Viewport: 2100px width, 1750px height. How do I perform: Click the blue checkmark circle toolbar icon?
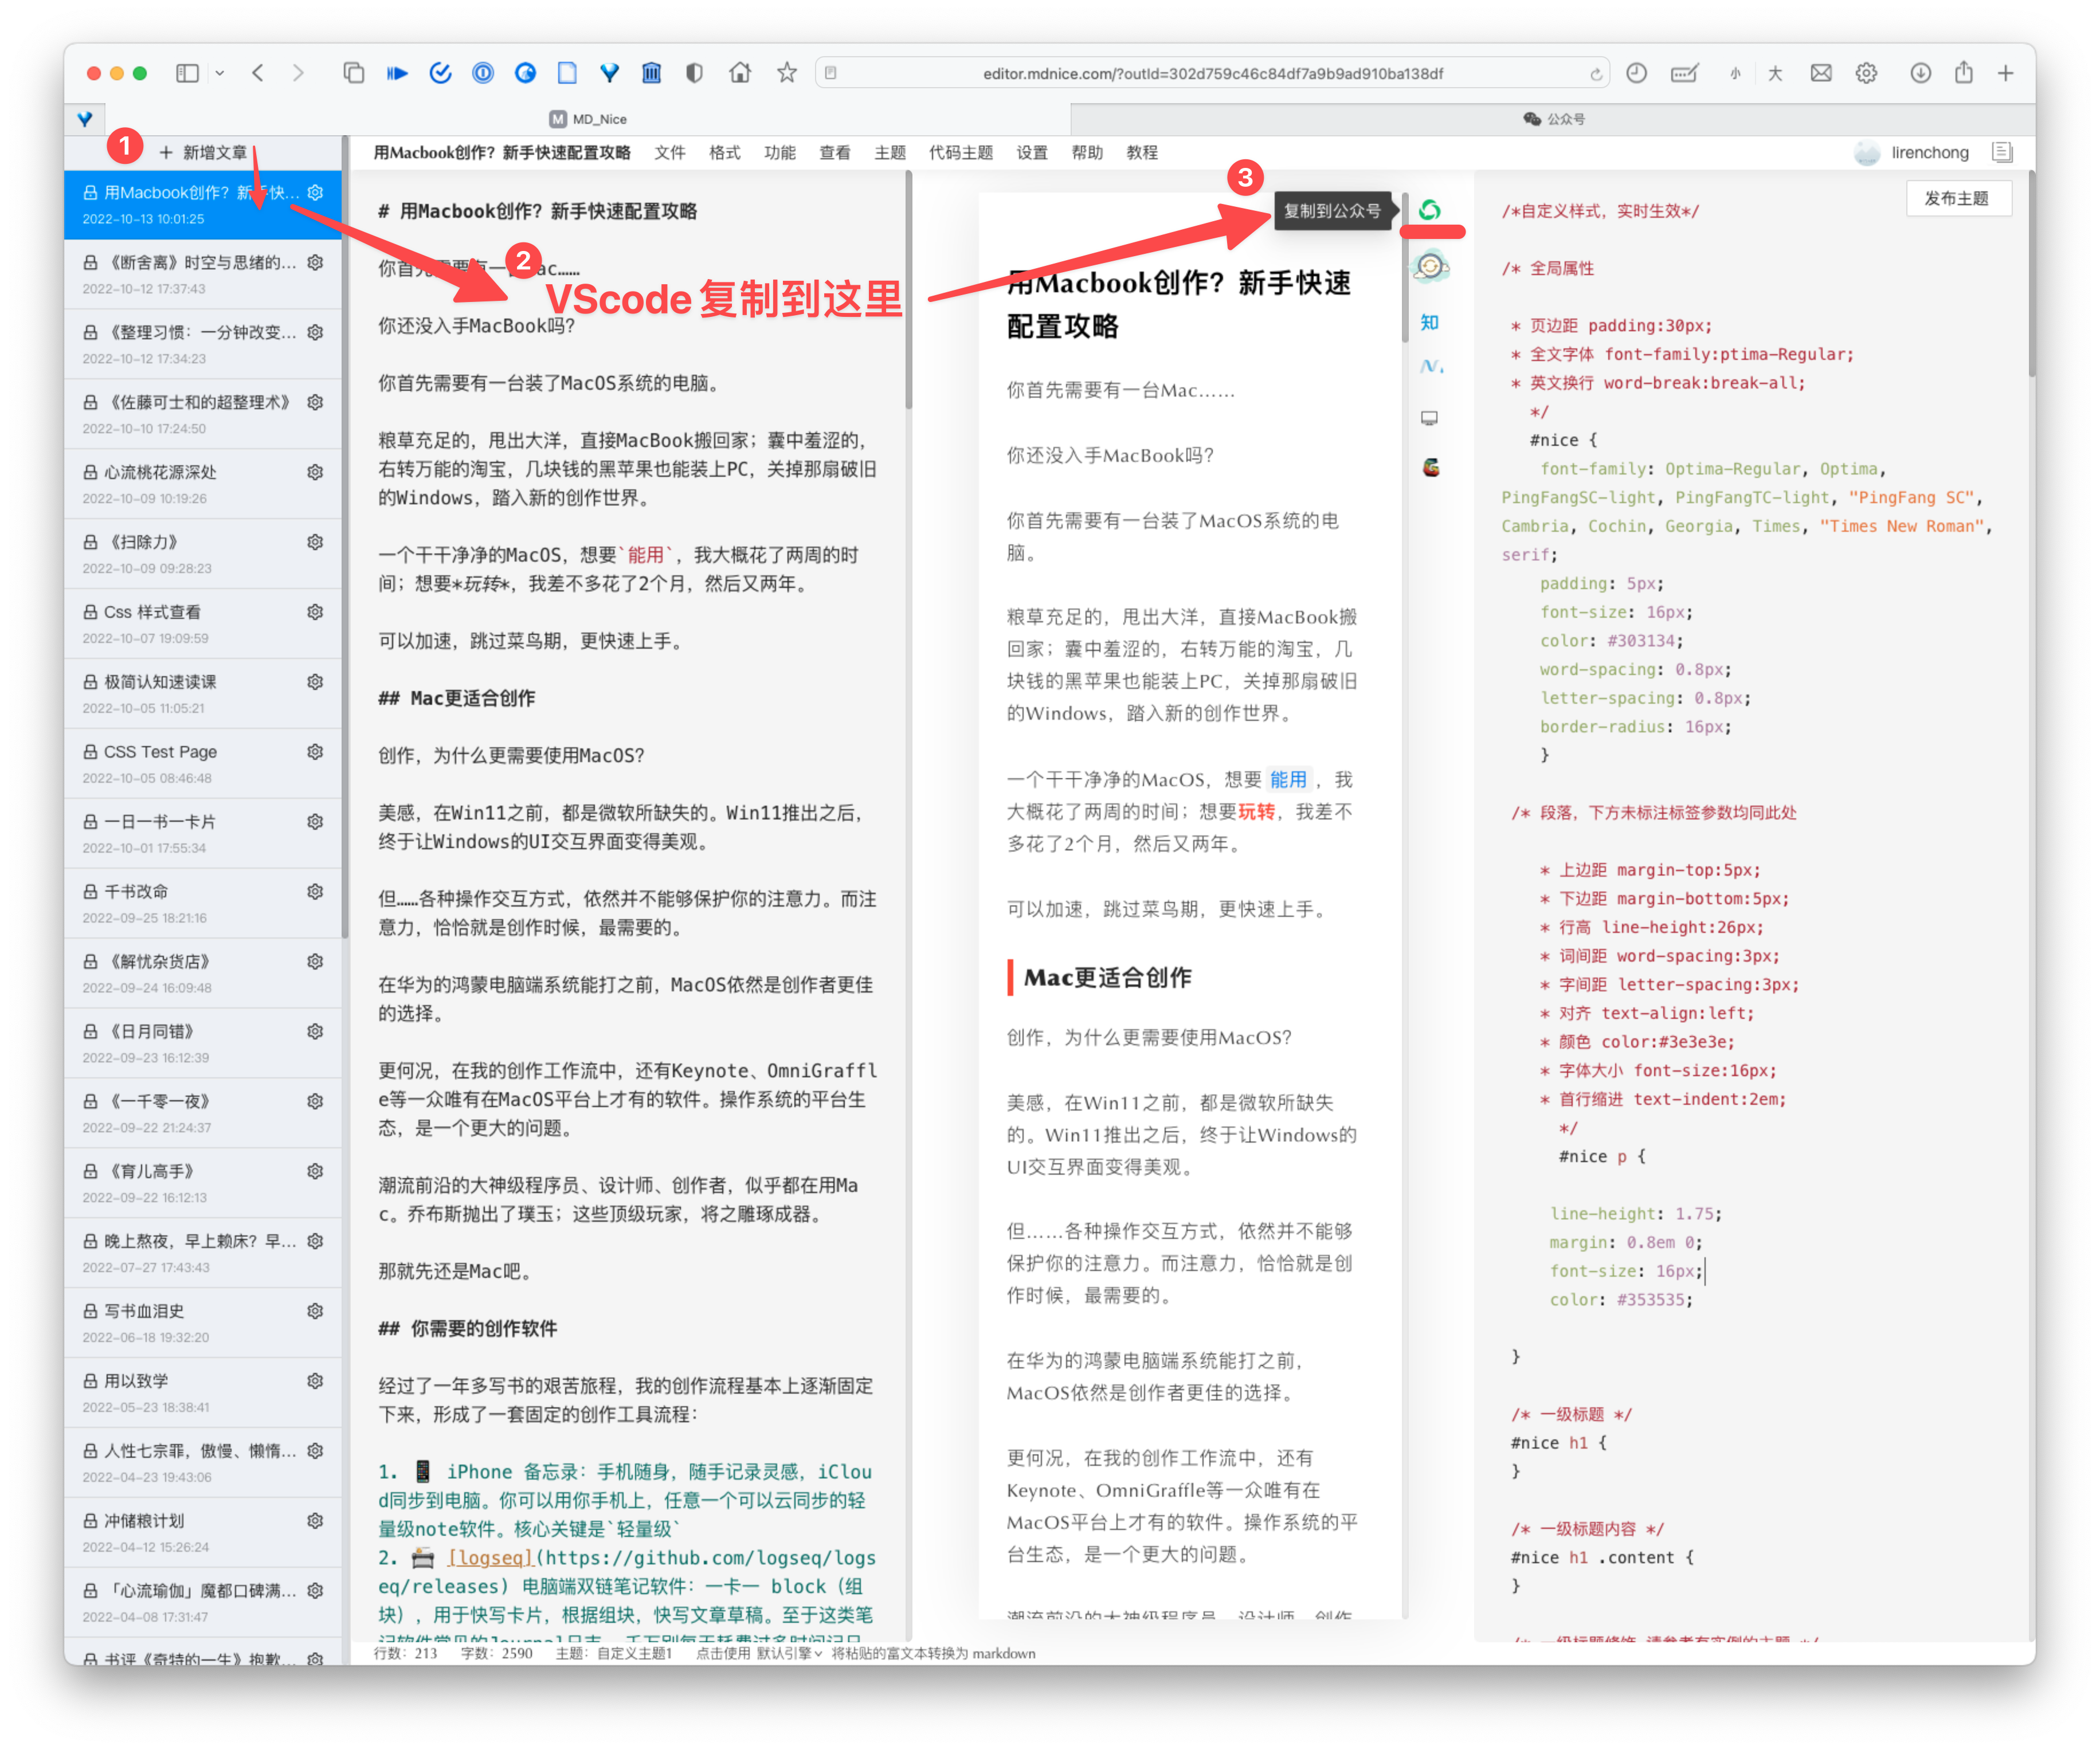coord(440,73)
